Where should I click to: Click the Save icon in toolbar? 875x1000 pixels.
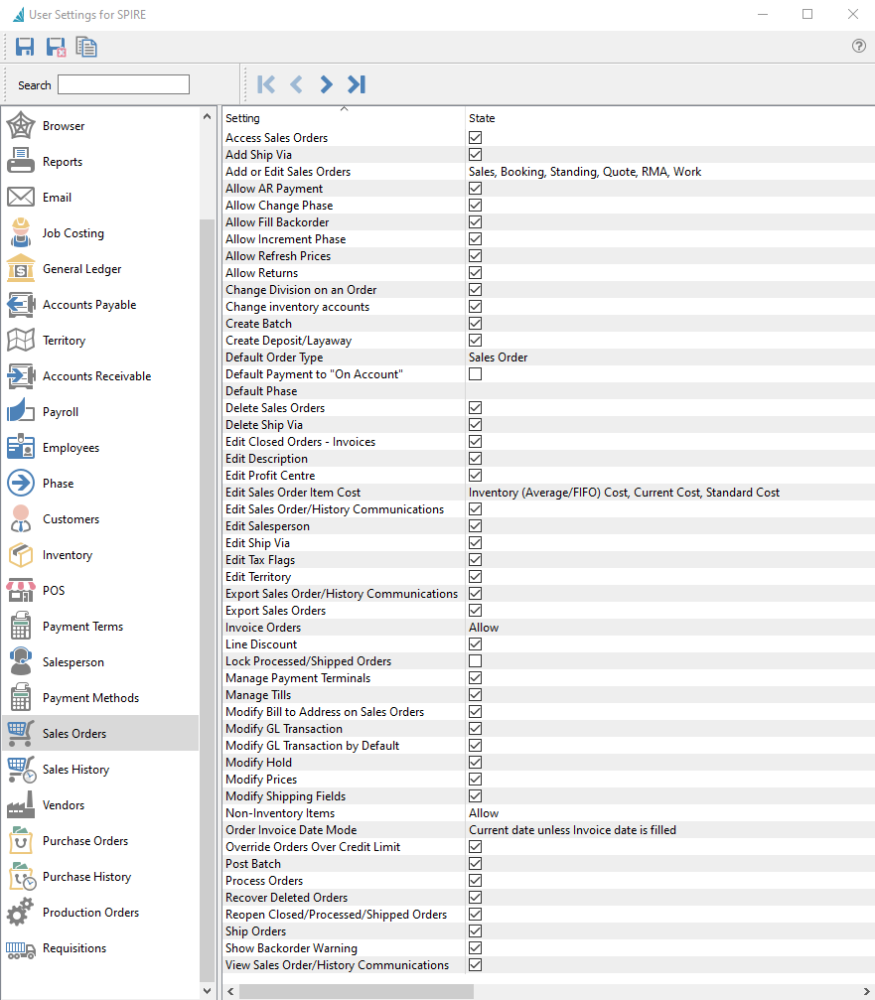pyautogui.click(x=25, y=47)
